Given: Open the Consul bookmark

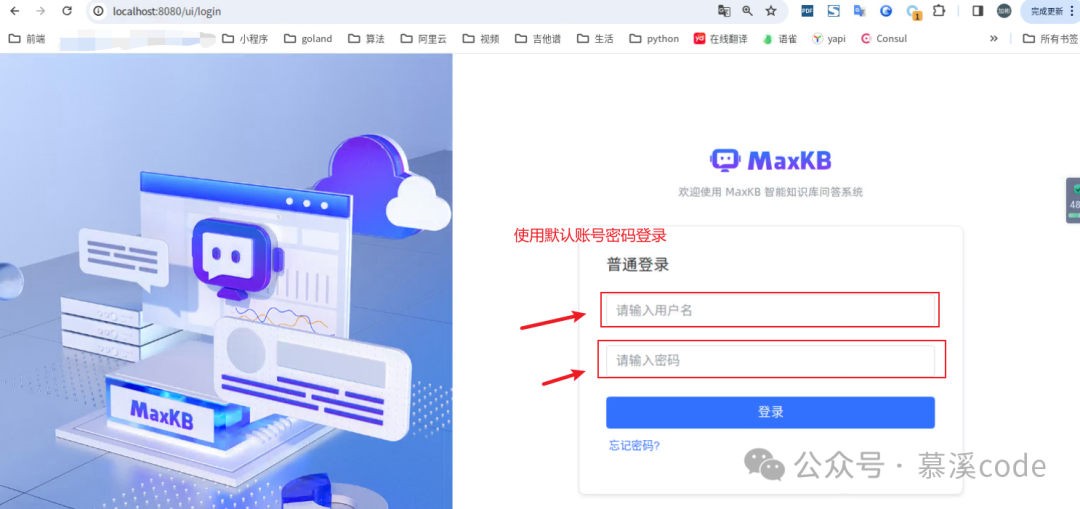Looking at the screenshot, I should tap(884, 39).
